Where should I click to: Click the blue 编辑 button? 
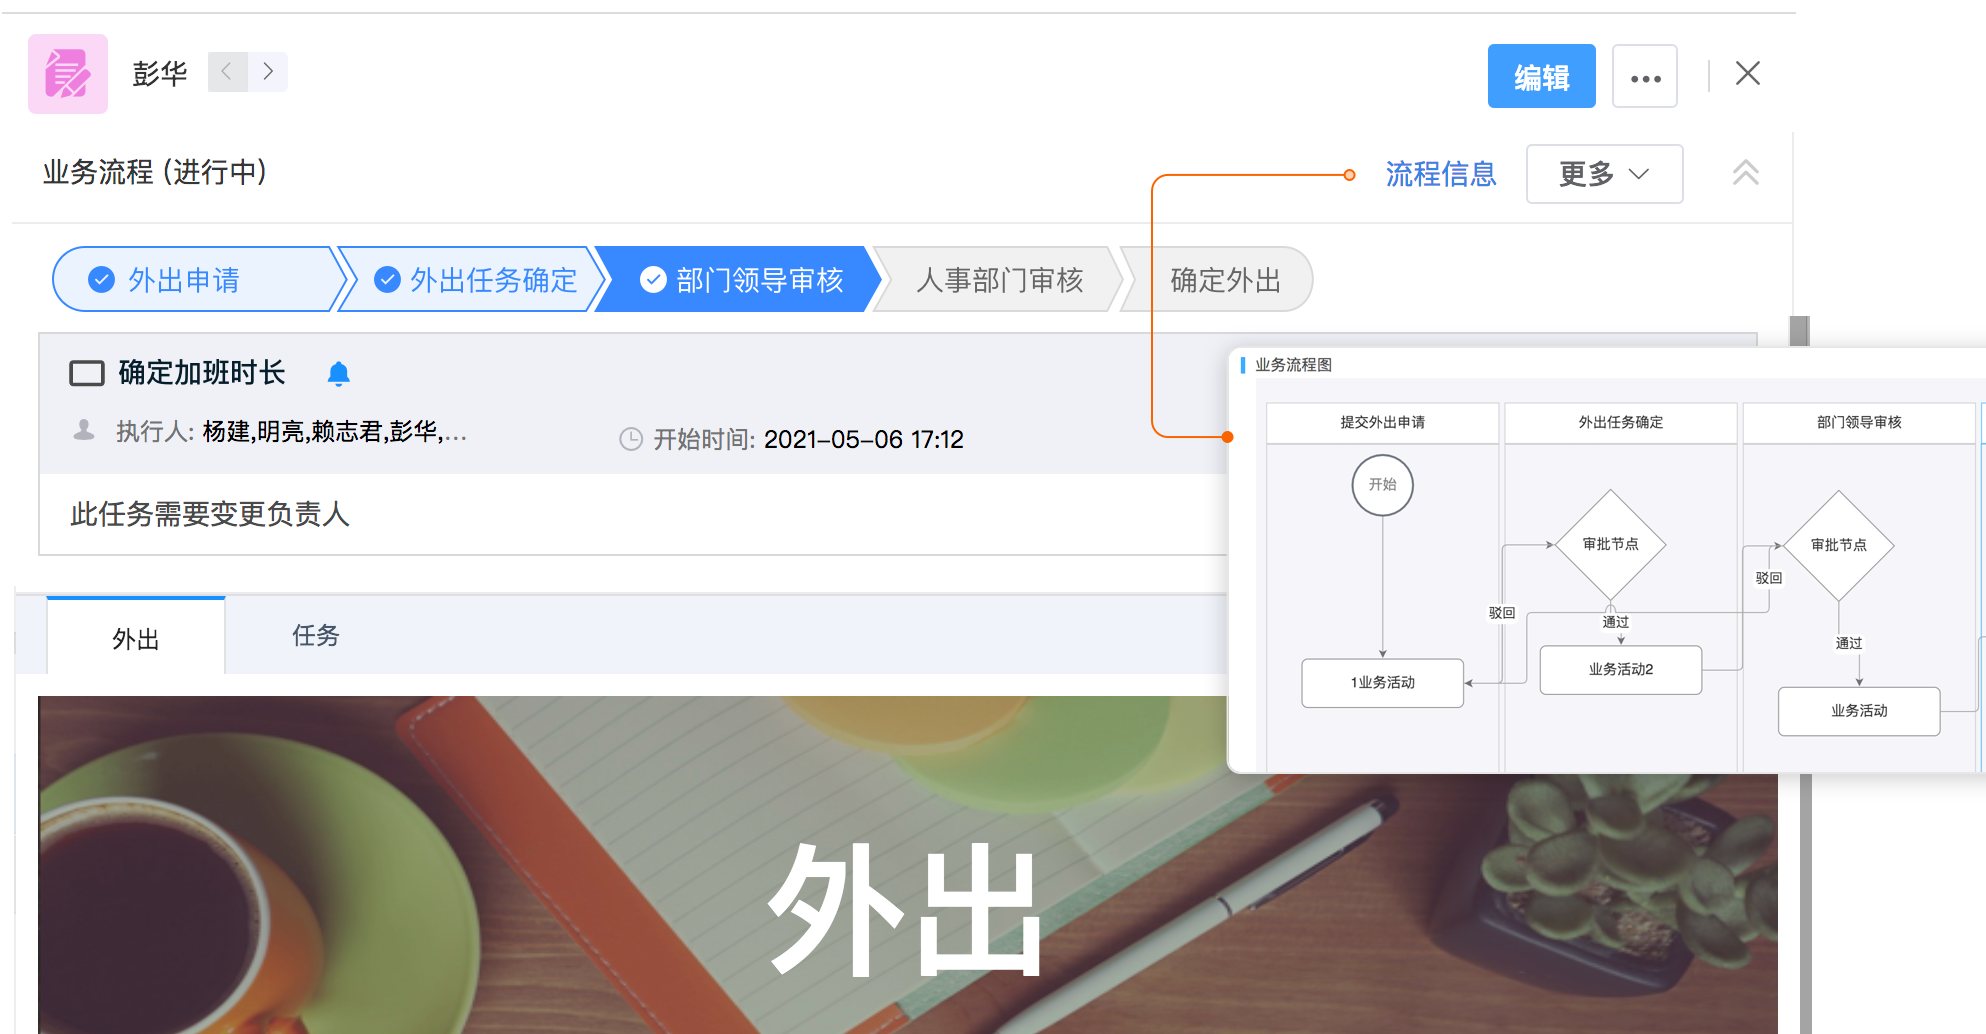tap(1541, 76)
